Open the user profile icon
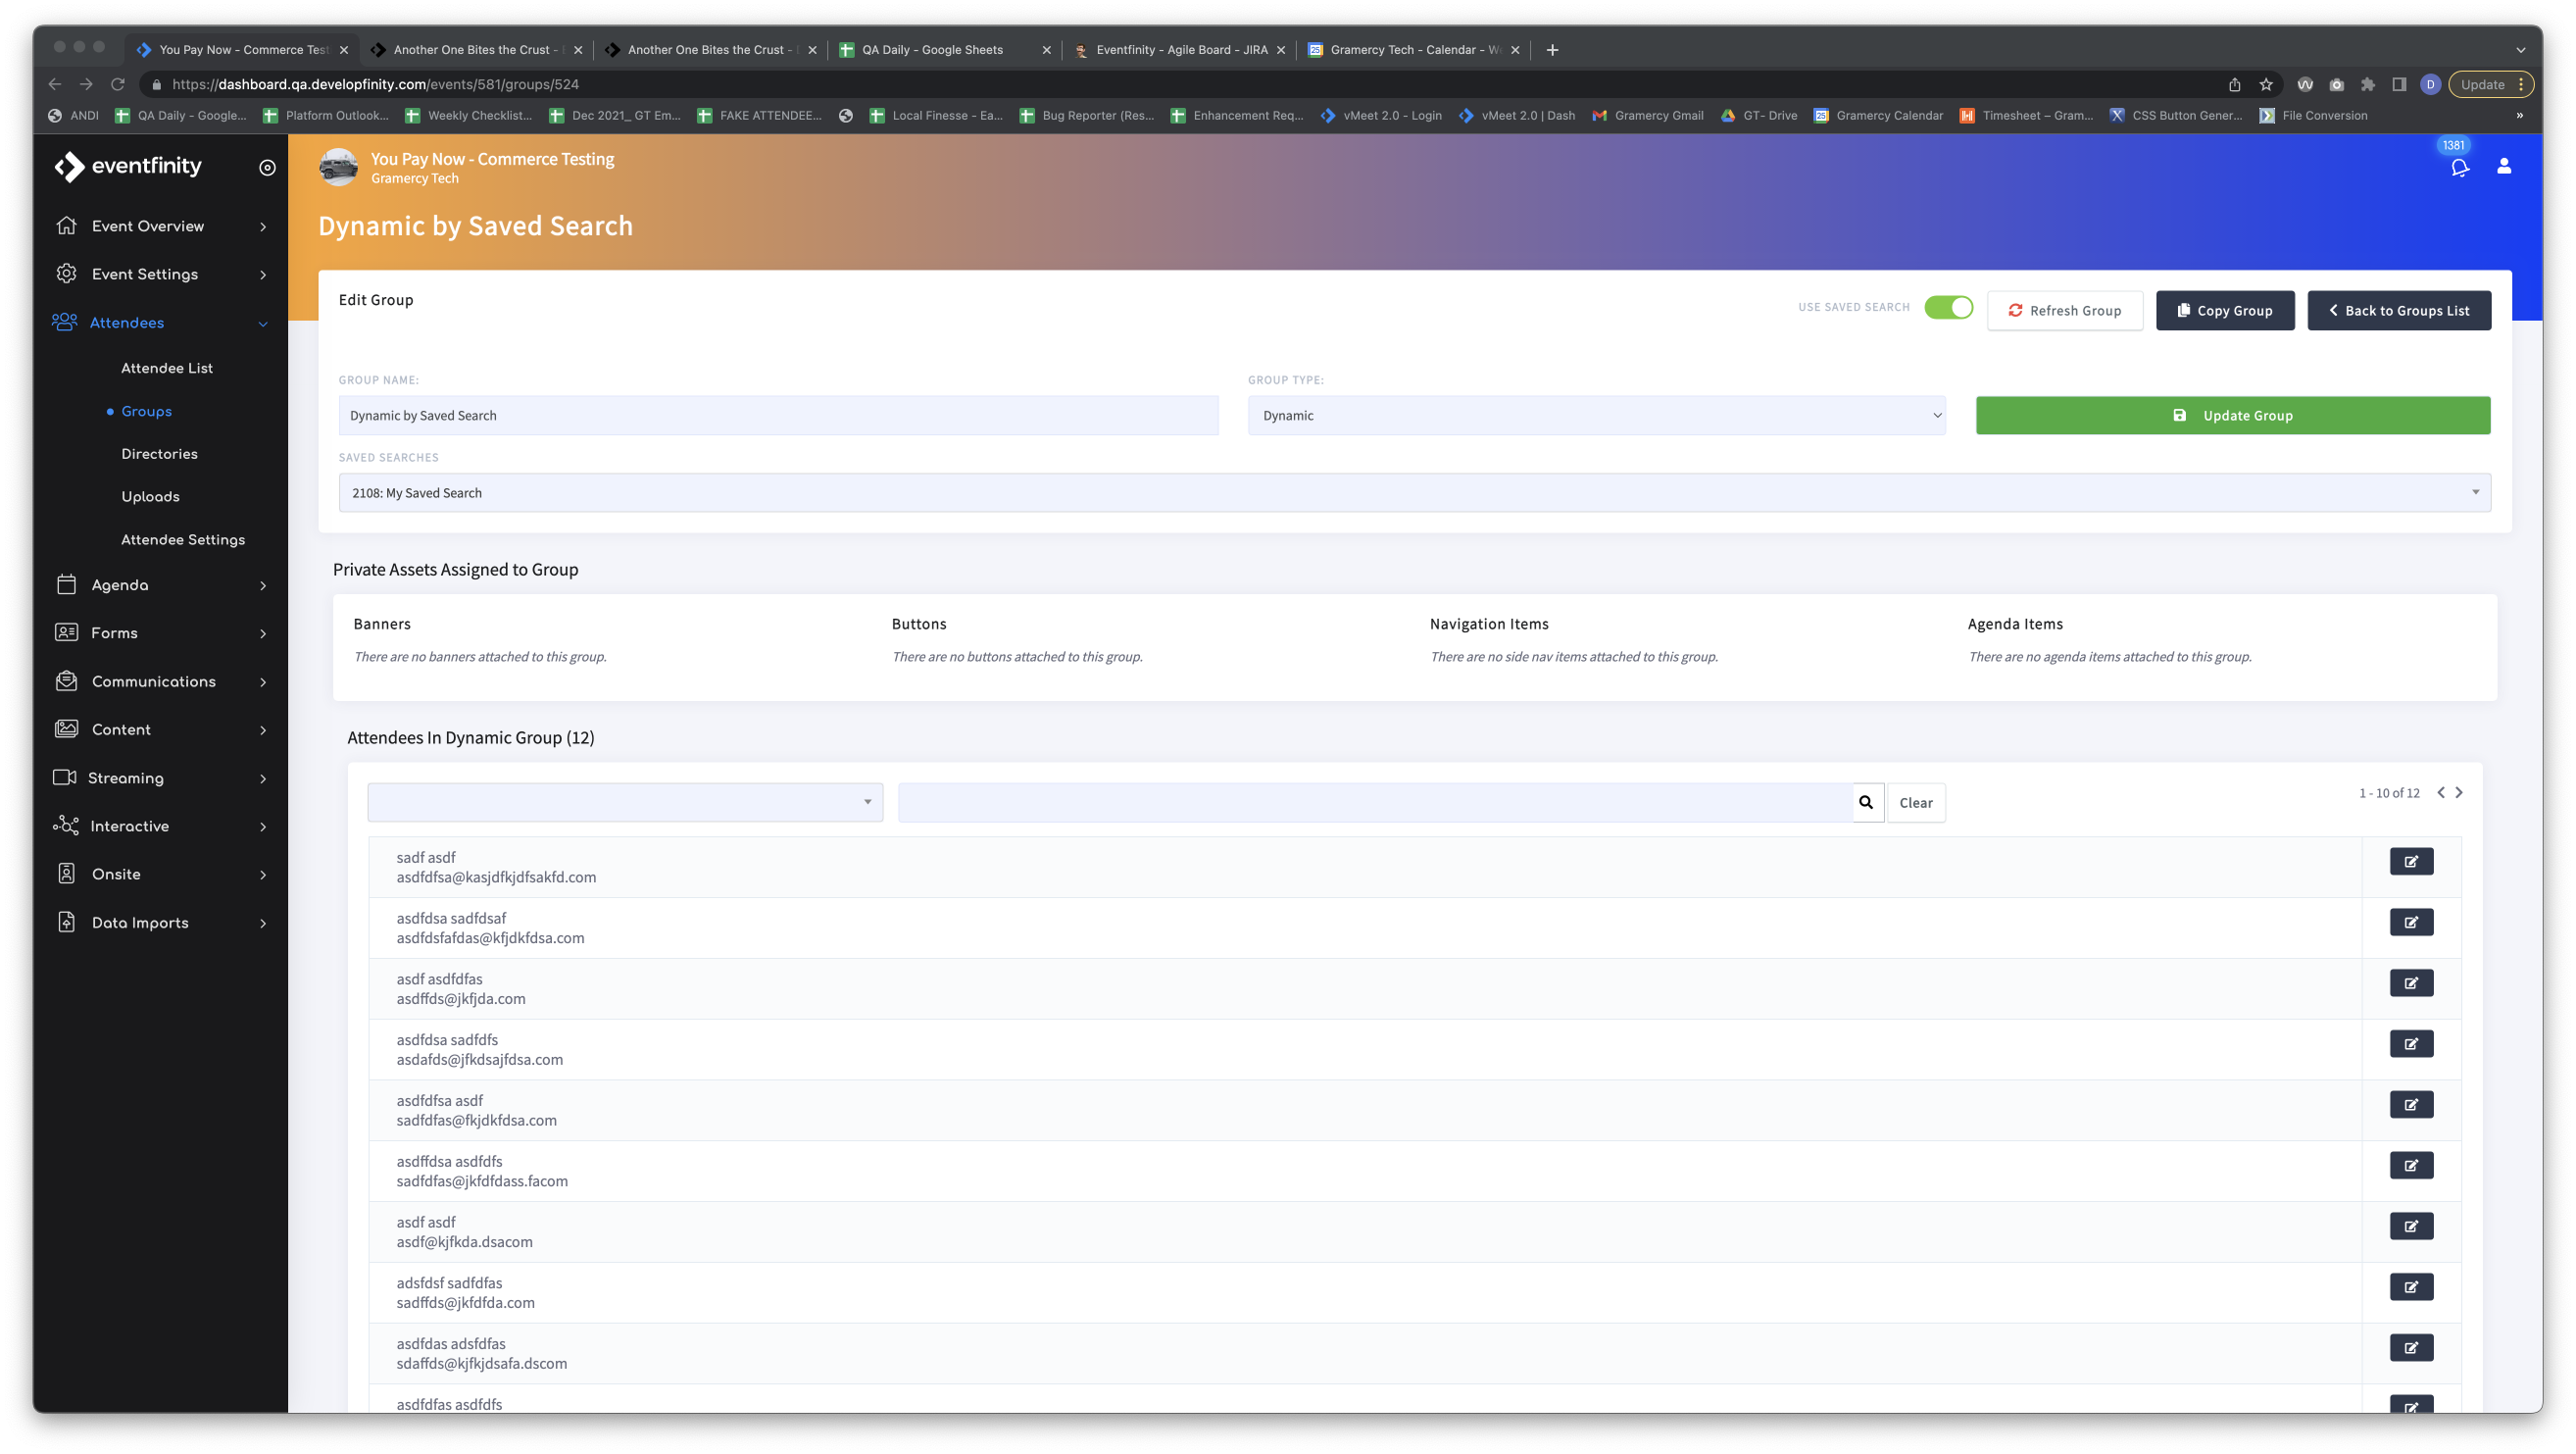 (x=2503, y=166)
